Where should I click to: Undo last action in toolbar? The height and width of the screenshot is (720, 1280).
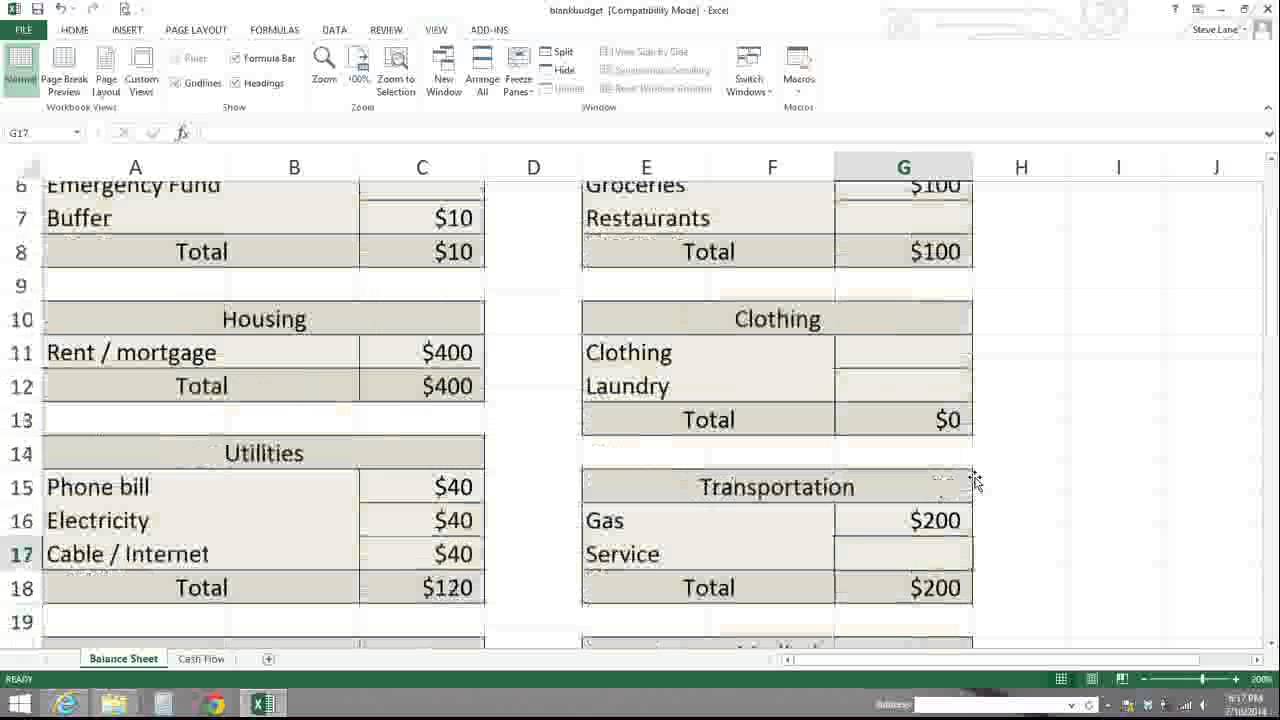coord(61,9)
